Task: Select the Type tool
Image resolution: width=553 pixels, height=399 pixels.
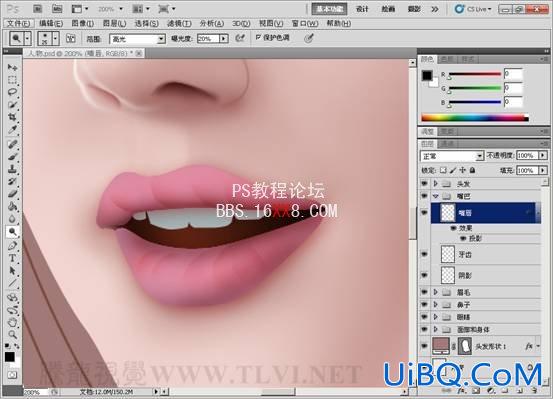Action: 12,258
